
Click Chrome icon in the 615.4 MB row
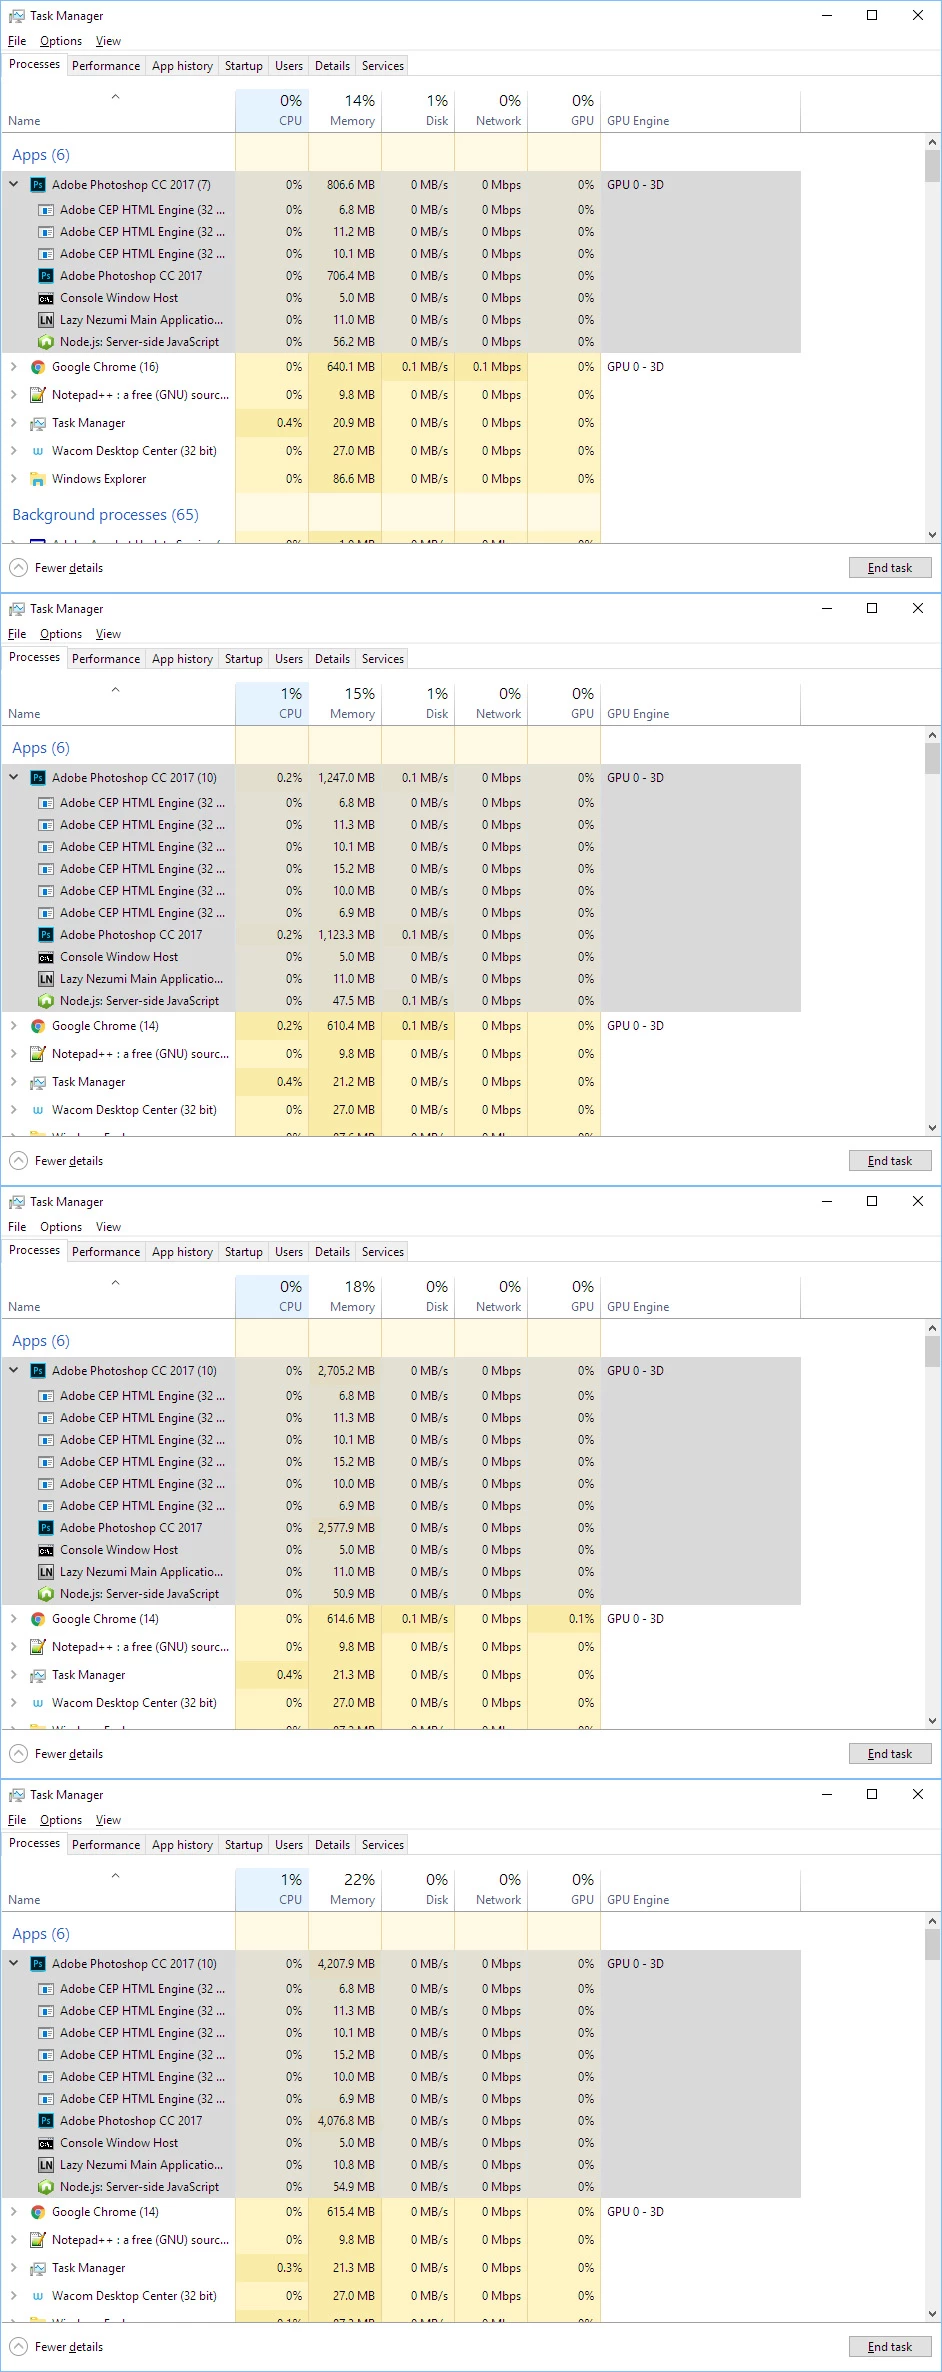(38, 2212)
